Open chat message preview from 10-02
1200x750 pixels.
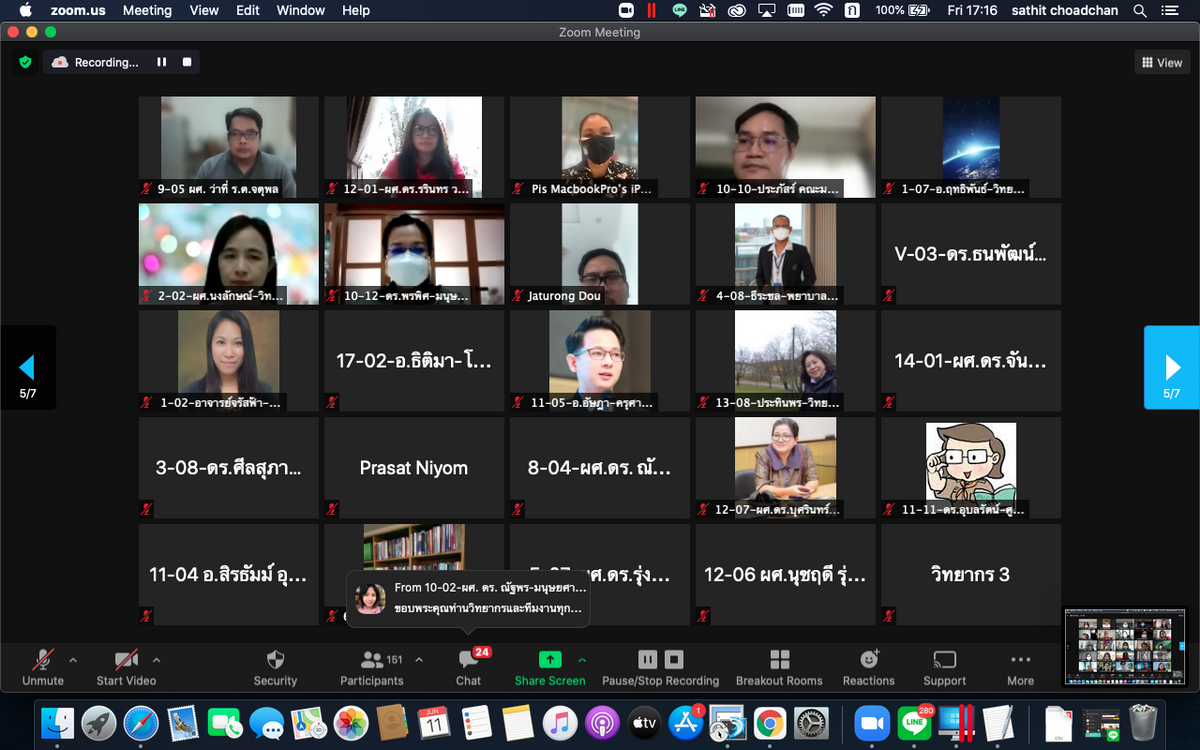pyautogui.click(x=468, y=598)
